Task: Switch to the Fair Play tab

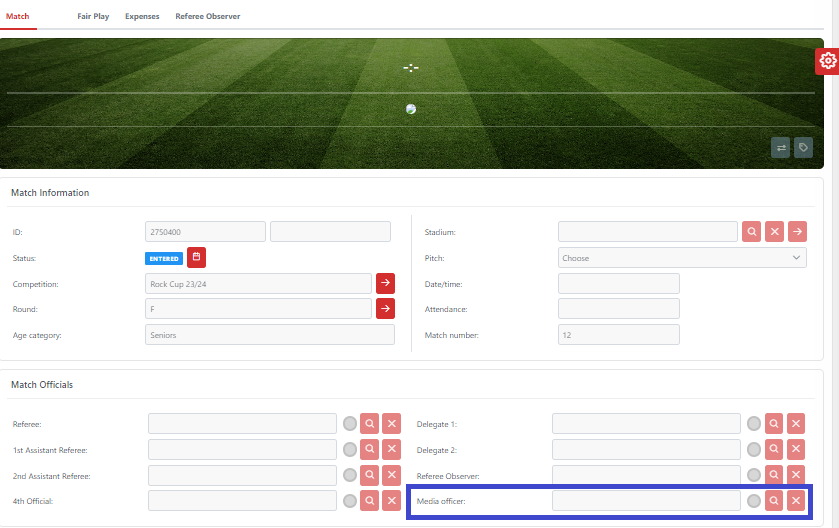Action: coord(93,17)
